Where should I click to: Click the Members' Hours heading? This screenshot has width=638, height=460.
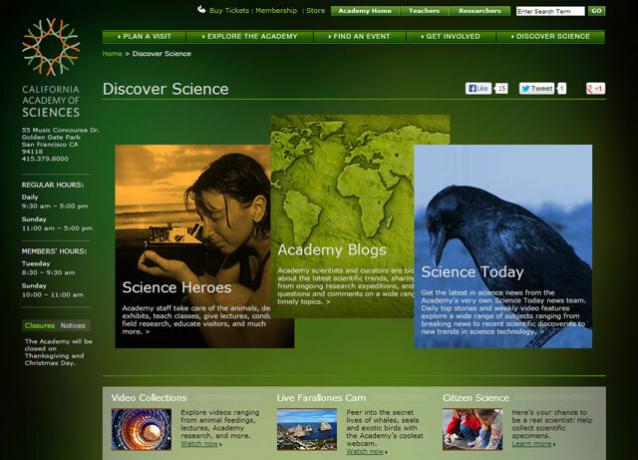[x=54, y=252]
